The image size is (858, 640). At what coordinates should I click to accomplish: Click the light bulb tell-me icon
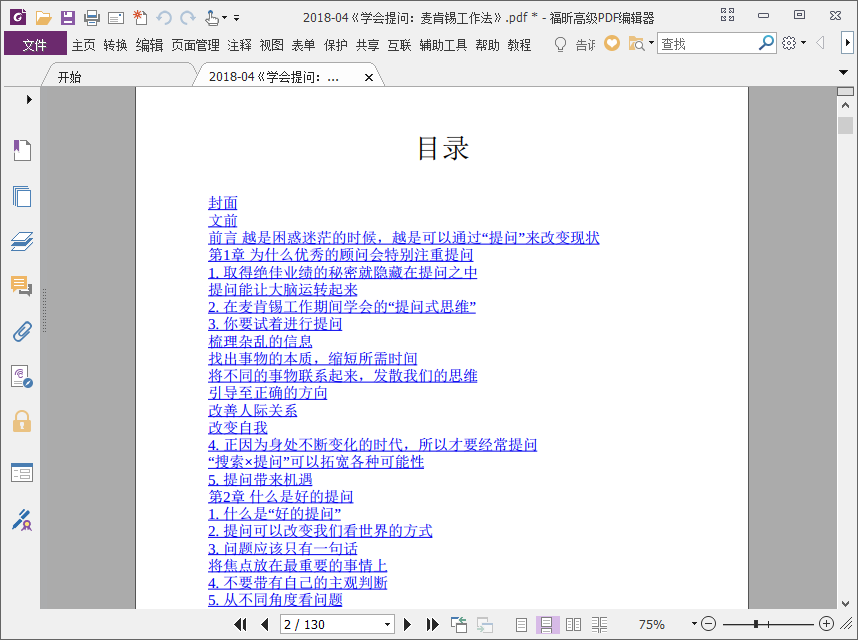(560, 44)
